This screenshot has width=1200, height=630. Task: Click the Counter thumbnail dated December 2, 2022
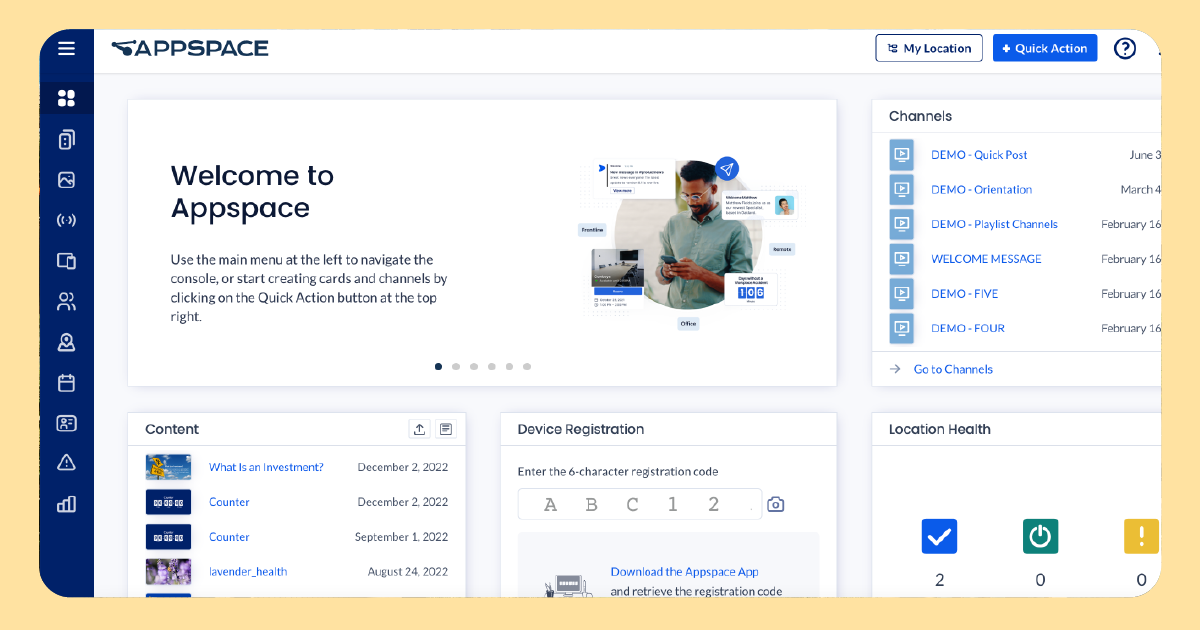click(x=168, y=502)
